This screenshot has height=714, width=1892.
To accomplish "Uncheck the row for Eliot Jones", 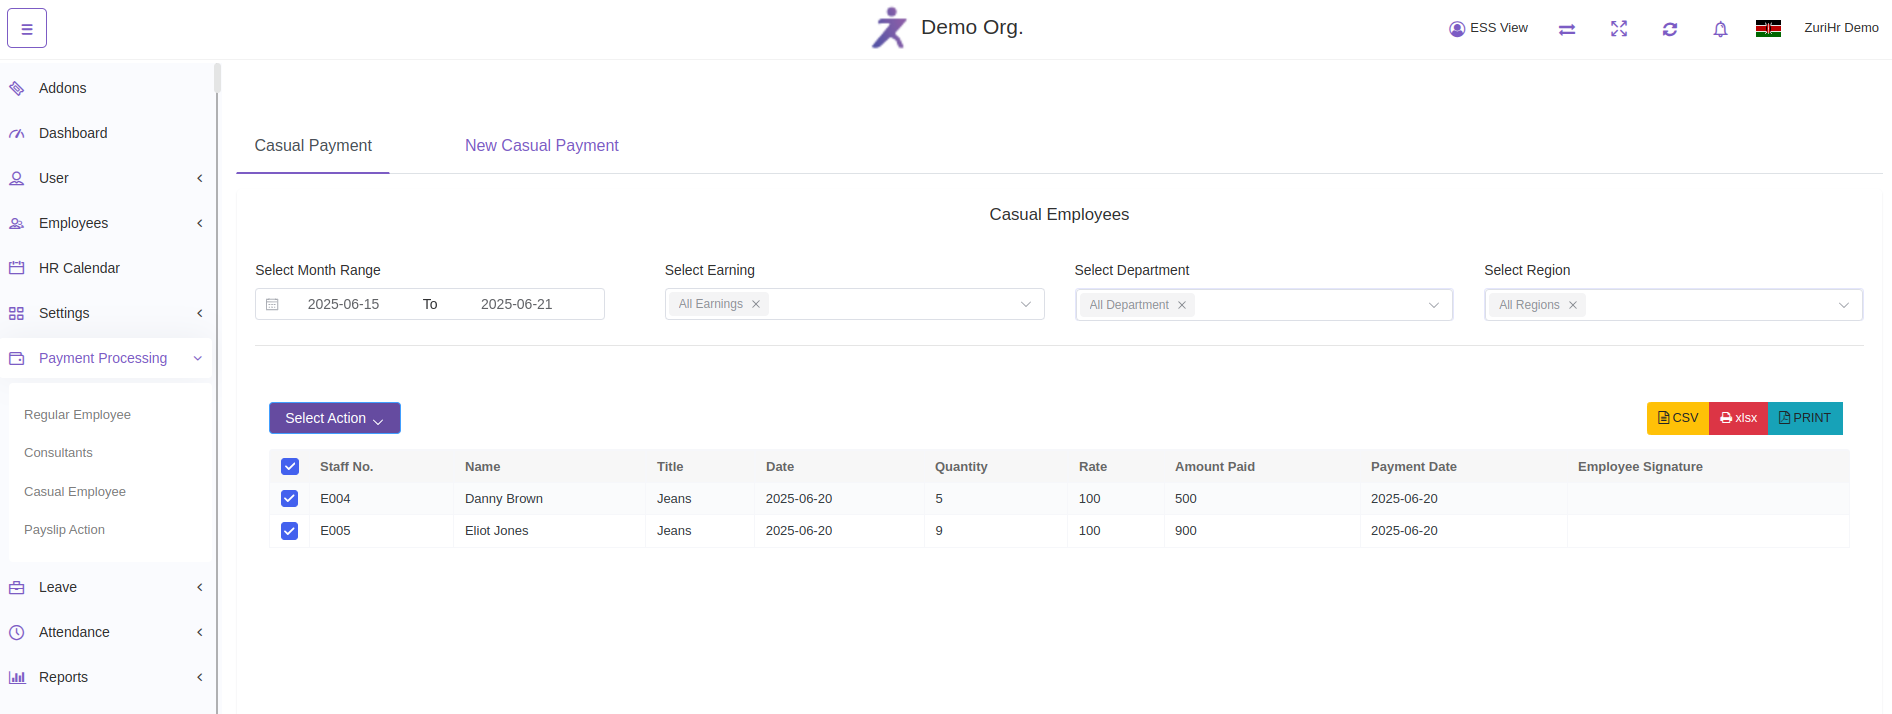I will 290,530.
